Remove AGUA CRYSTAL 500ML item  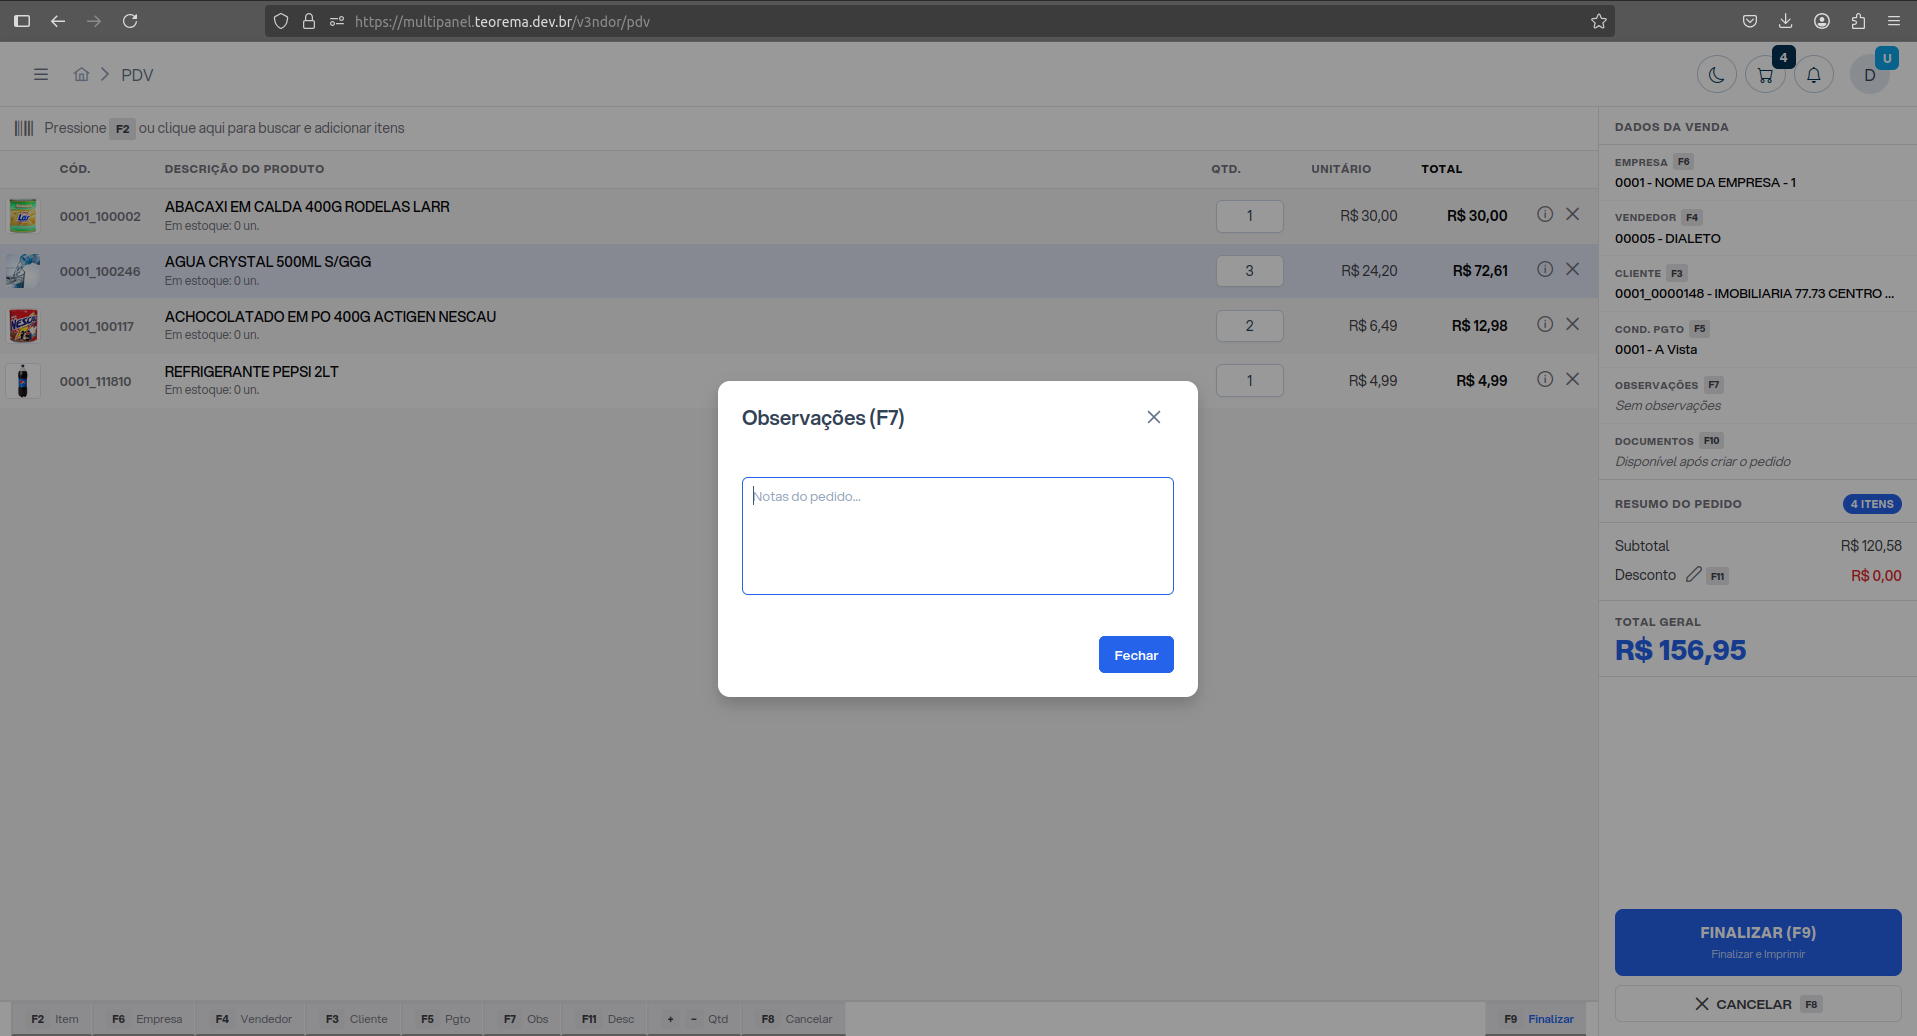(x=1573, y=269)
